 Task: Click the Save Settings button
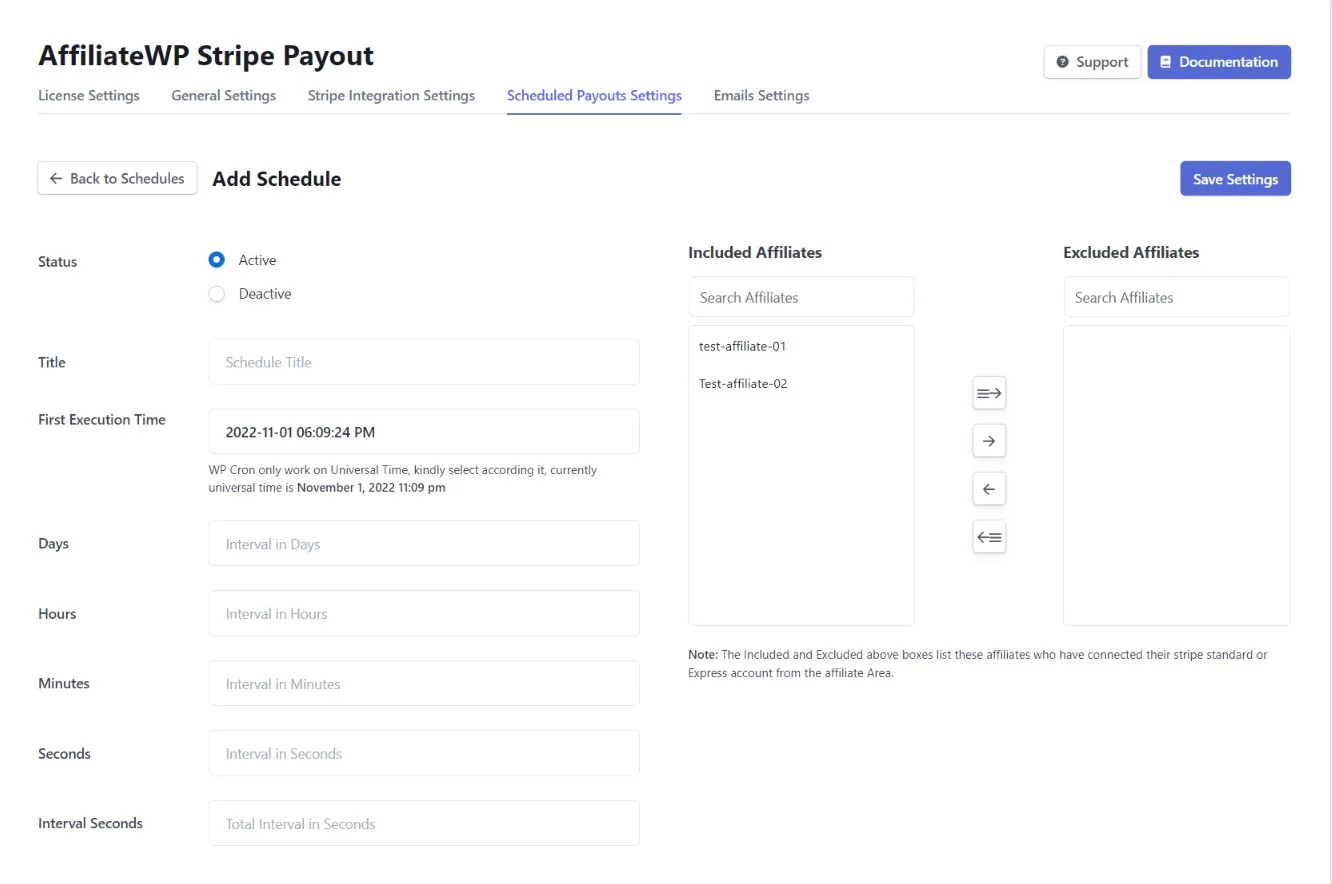(1235, 178)
